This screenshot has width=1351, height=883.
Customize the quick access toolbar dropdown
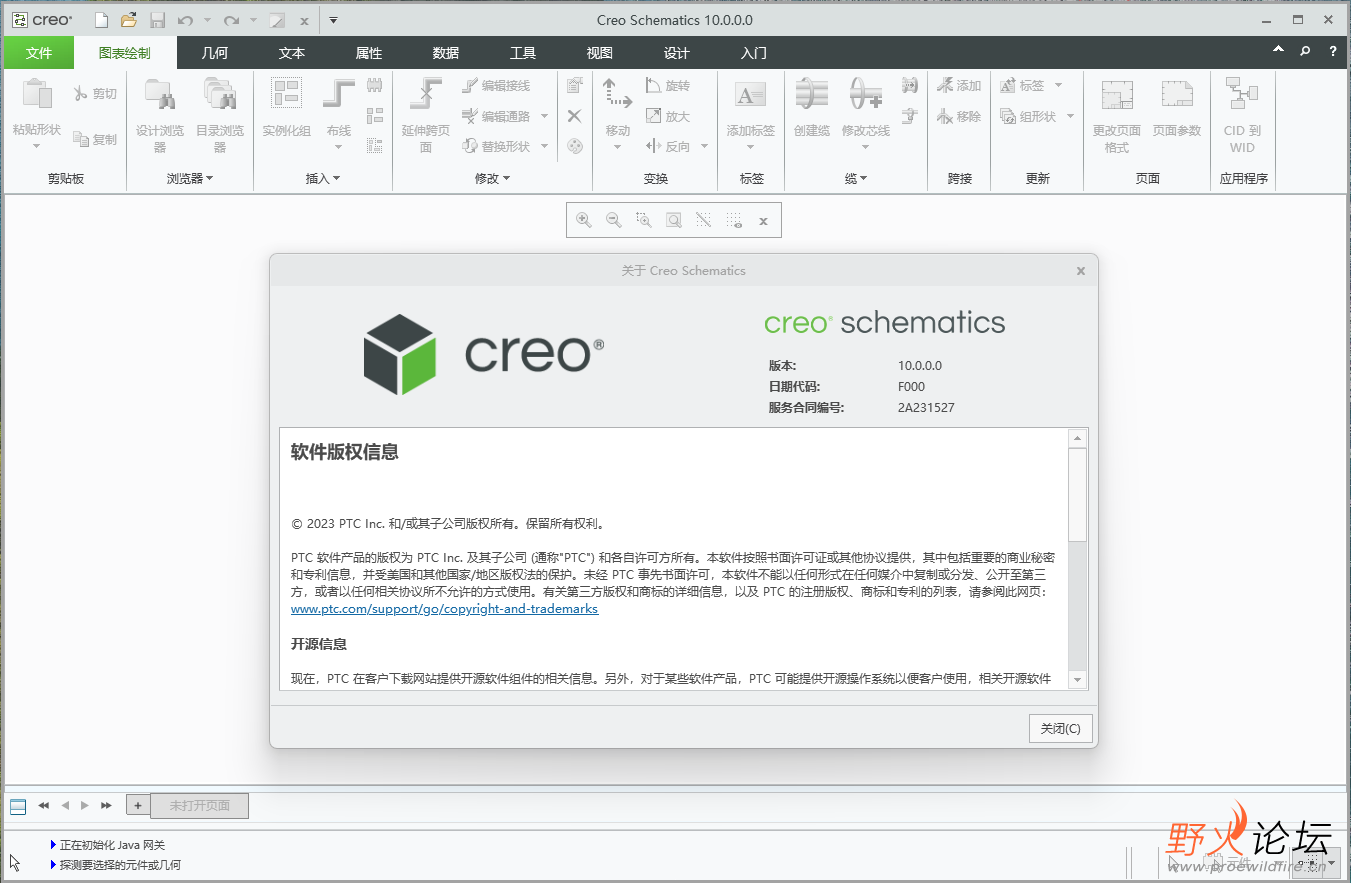click(x=333, y=20)
